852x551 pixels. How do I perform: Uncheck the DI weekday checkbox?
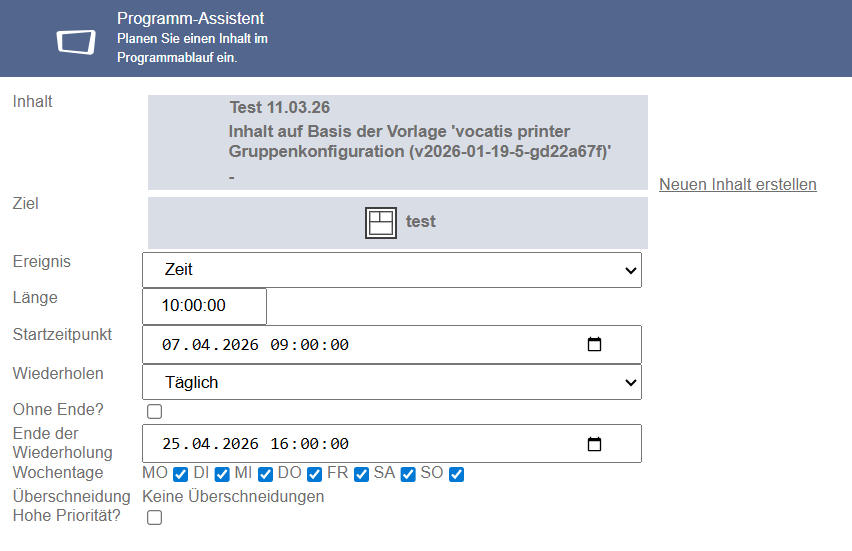coord(222,474)
